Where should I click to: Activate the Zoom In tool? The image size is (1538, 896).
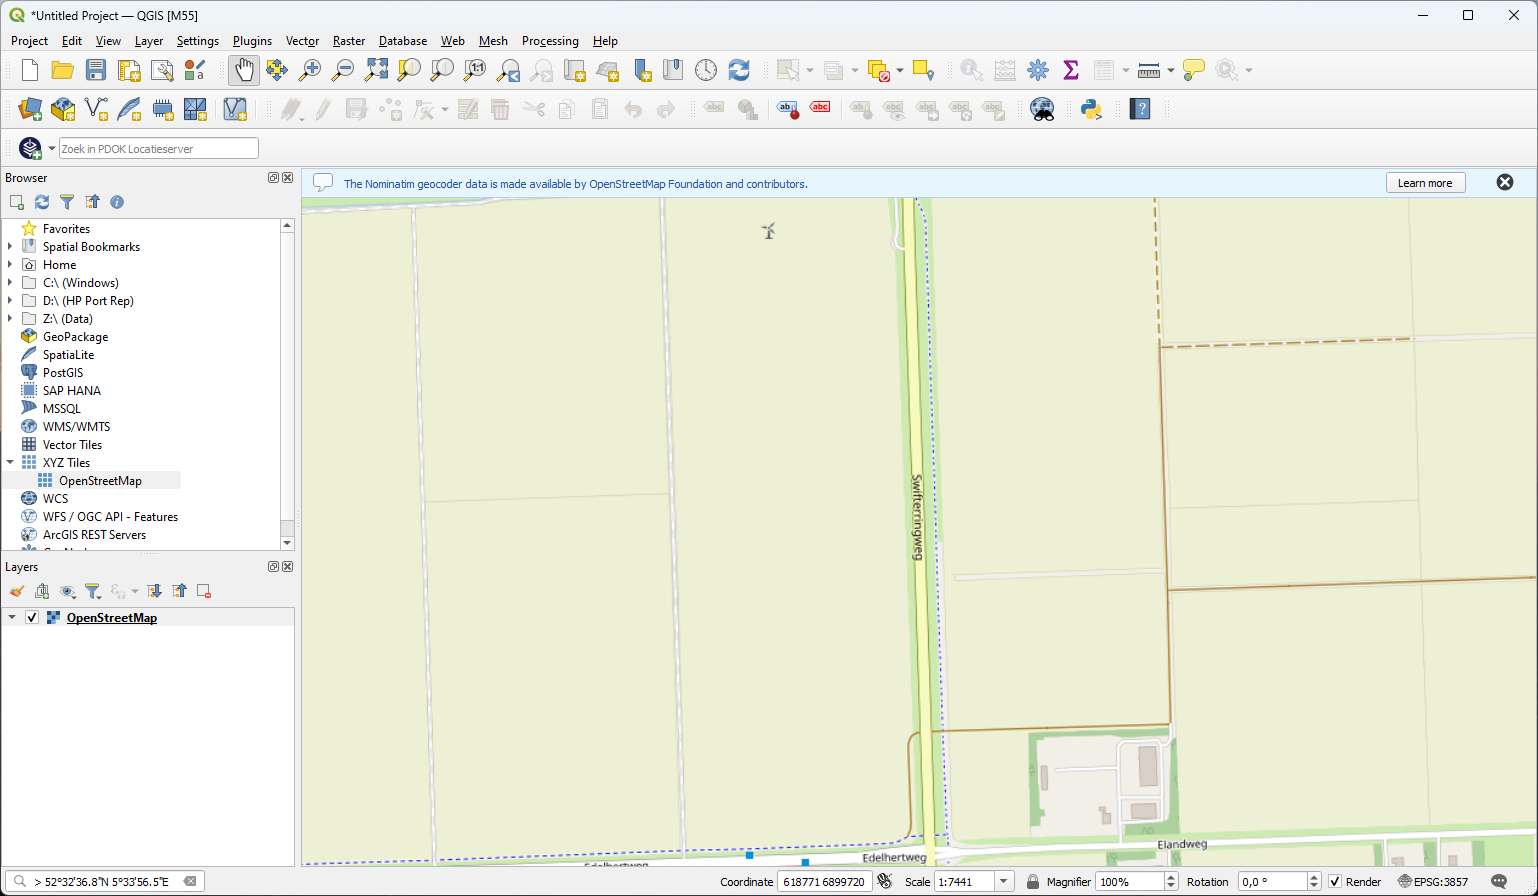point(309,70)
